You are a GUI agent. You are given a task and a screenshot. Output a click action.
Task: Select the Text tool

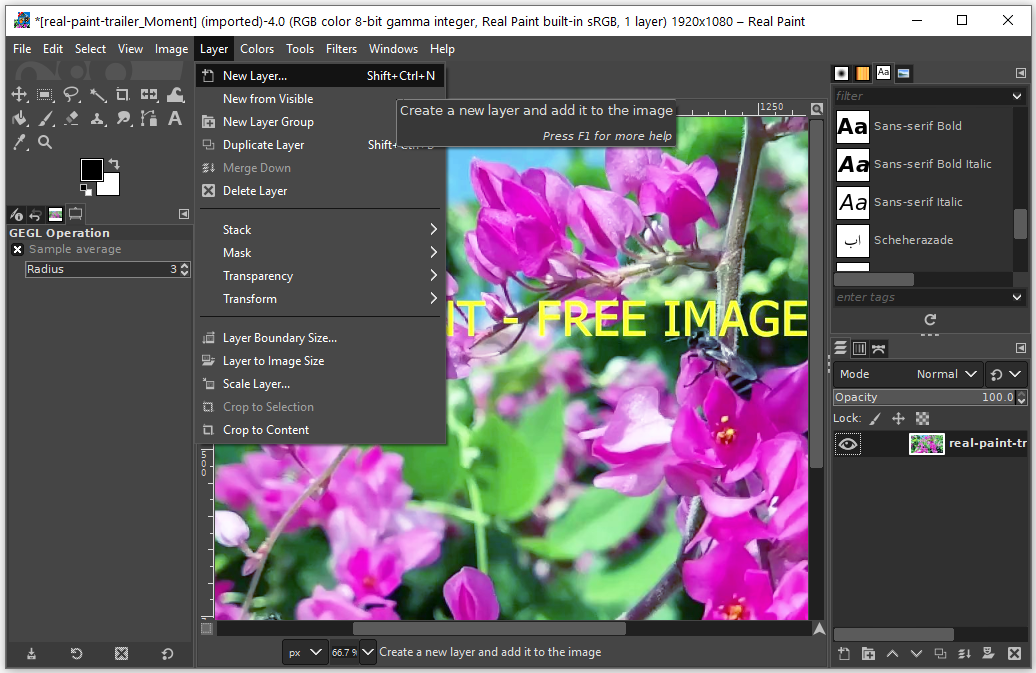click(175, 120)
